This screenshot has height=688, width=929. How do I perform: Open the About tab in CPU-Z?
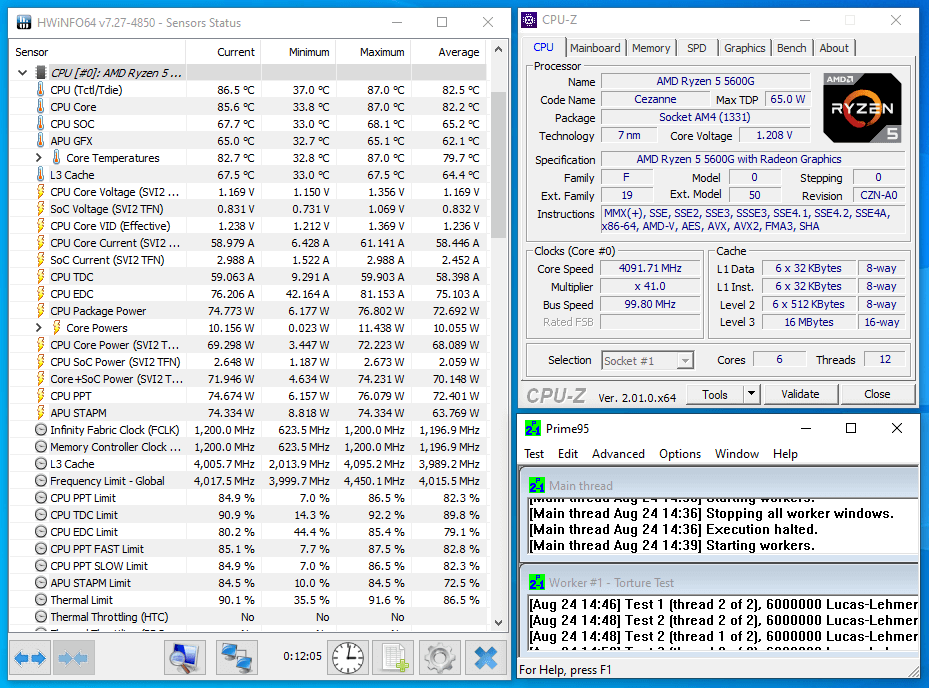coord(834,48)
